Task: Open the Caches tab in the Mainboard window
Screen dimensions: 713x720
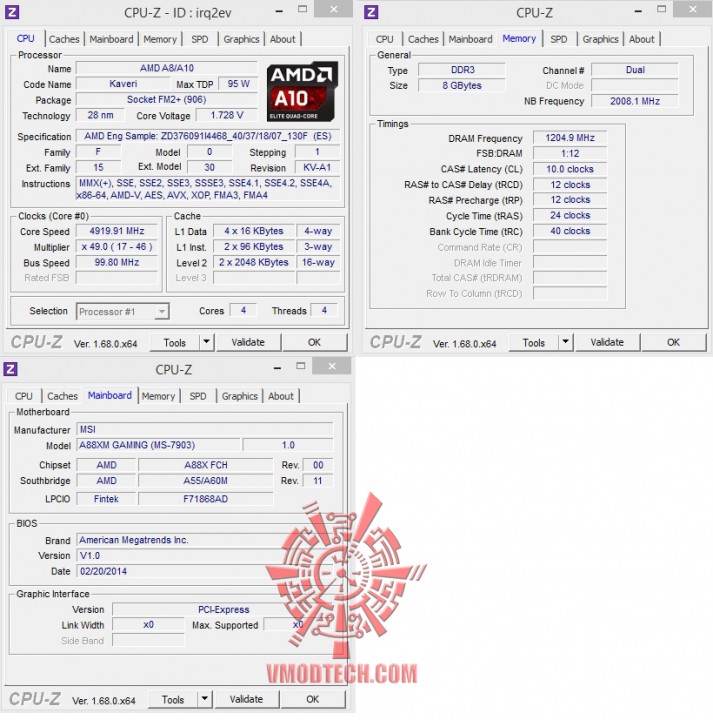Action: tap(62, 396)
